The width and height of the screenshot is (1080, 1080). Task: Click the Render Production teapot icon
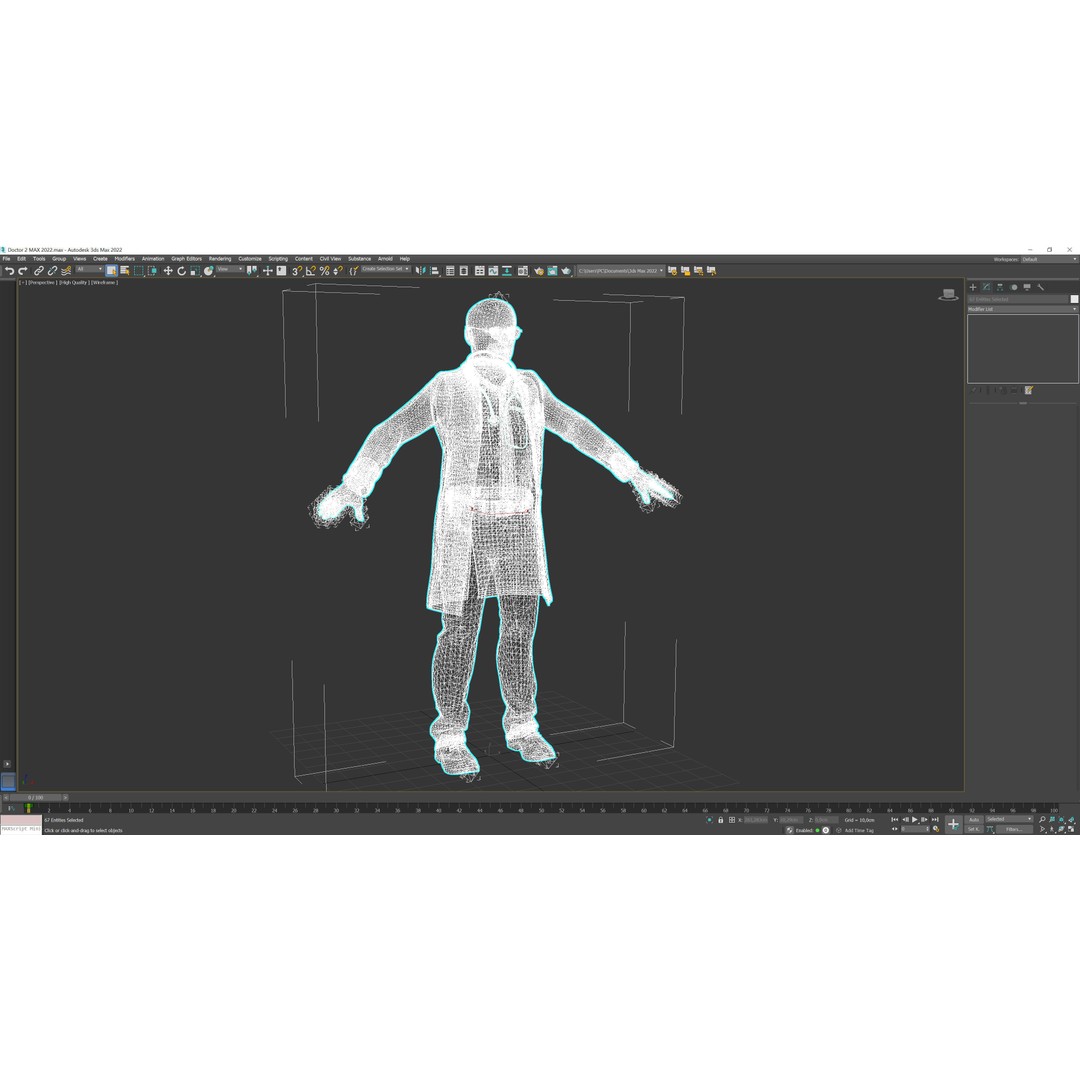(565, 271)
